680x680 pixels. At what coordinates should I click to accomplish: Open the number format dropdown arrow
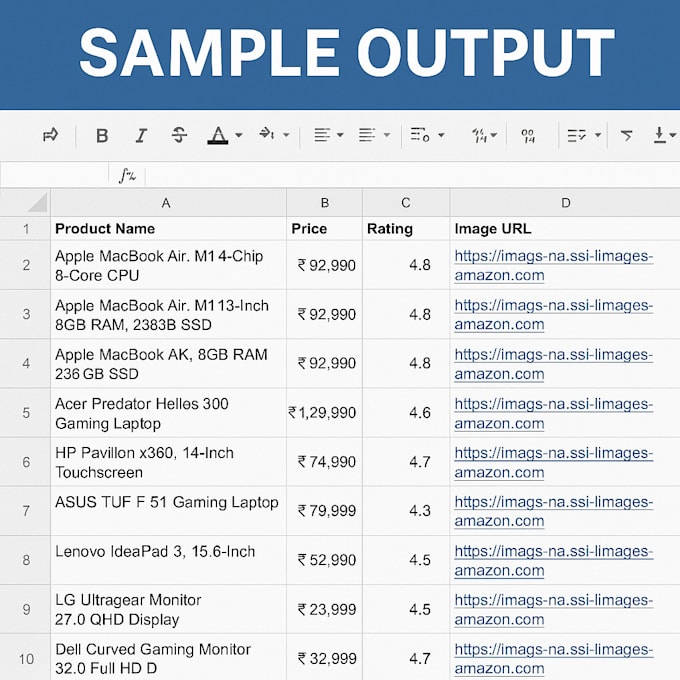(494, 135)
